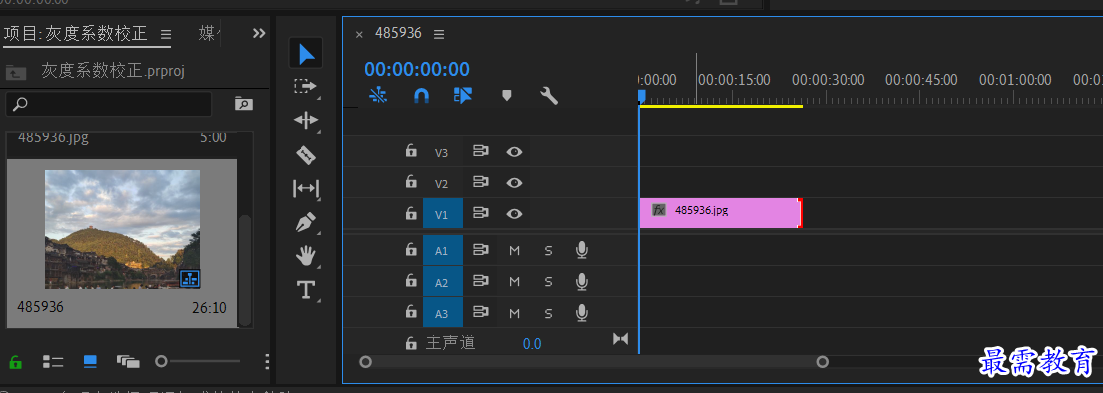The height and width of the screenshot is (393, 1103).
Task: Target track V1 header
Action: tap(442, 214)
